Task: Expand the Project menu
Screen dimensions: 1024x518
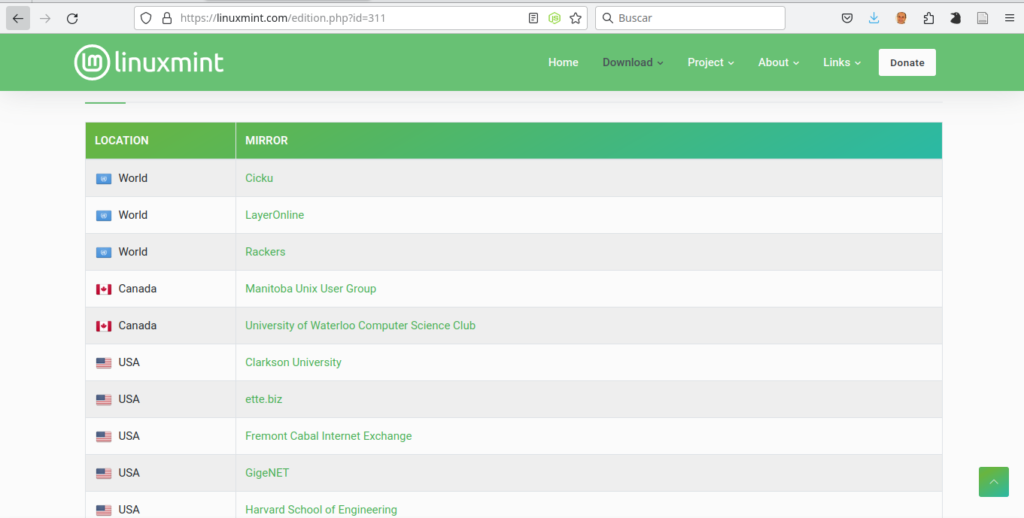Action: click(x=711, y=63)
